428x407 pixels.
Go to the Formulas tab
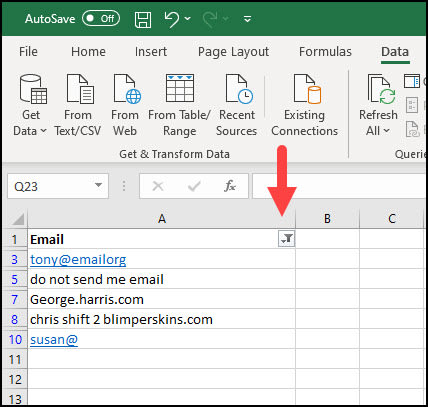pyautogui.click(x=325, y=52)
